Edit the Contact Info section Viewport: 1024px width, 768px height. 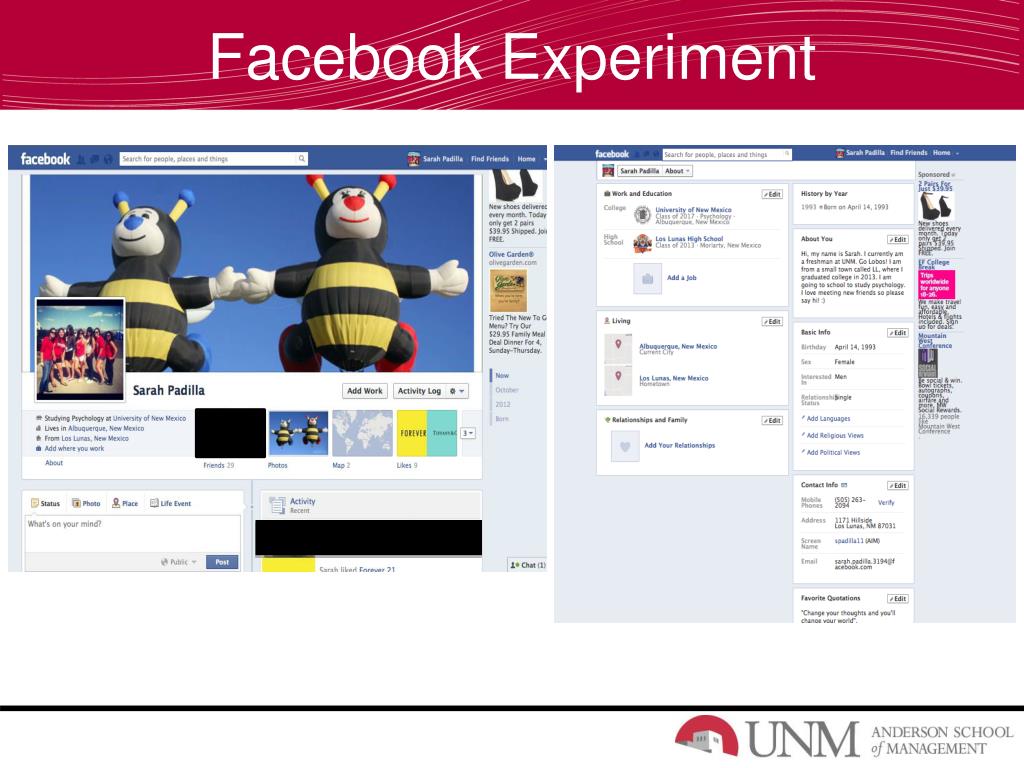coord(897,486)
